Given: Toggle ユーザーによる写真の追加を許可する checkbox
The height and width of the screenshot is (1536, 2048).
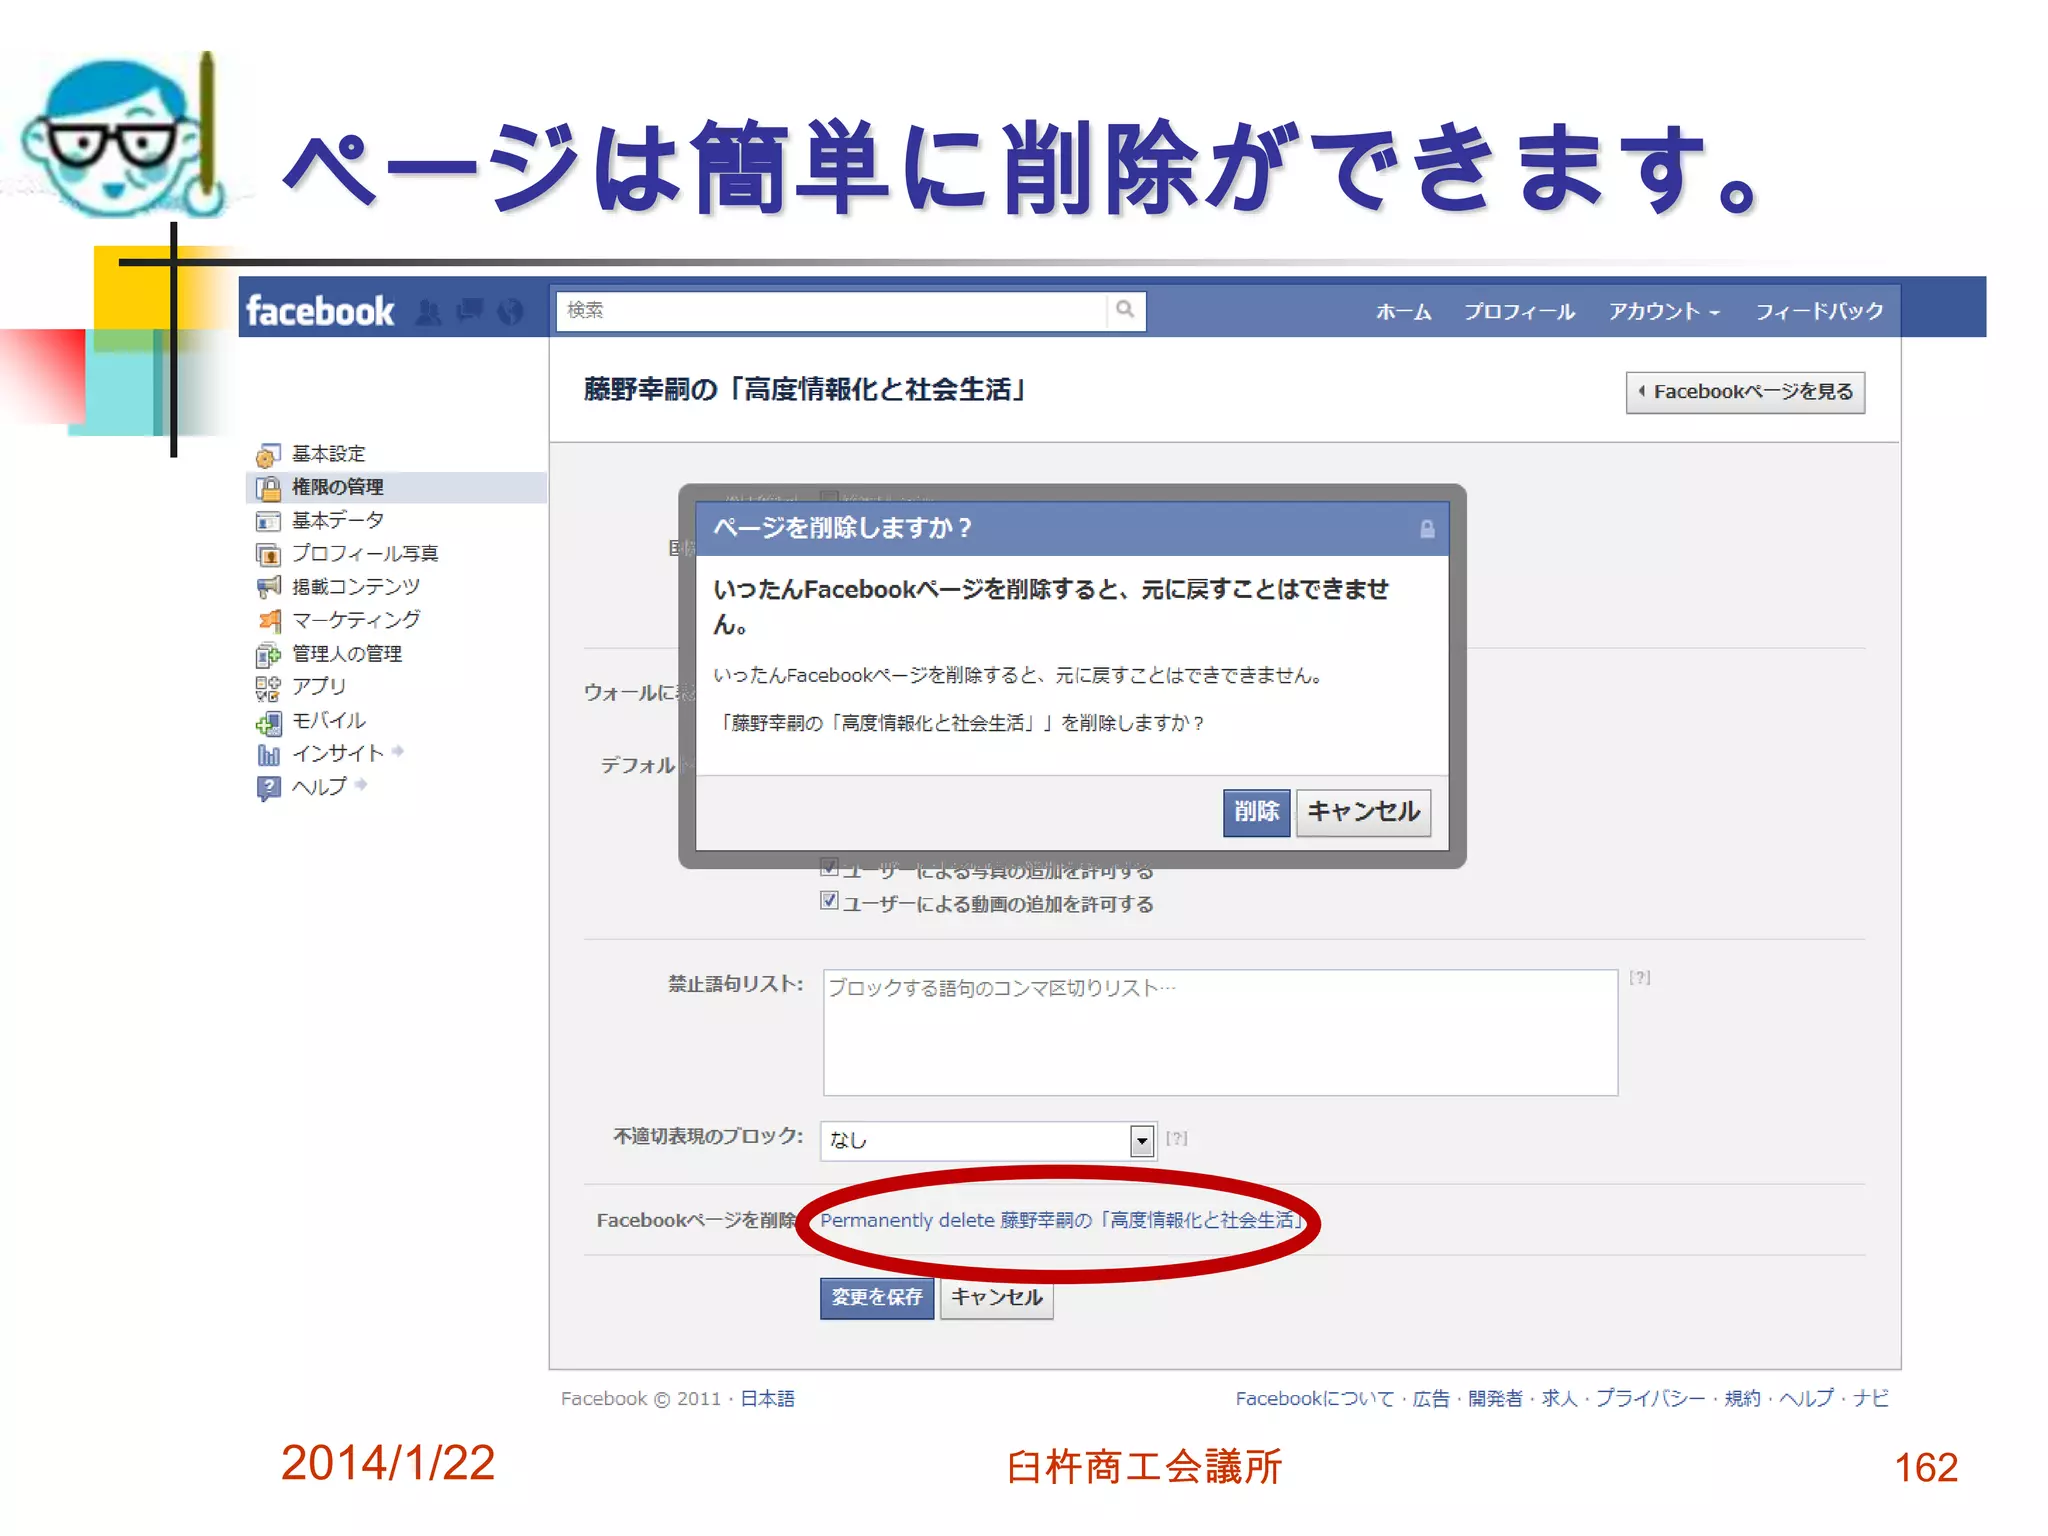Looking at the screenshot, I should tap(829, 867).
